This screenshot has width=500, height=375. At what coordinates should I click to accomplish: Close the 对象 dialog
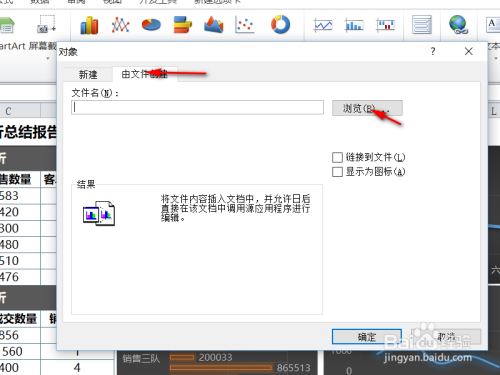(469, 51)
